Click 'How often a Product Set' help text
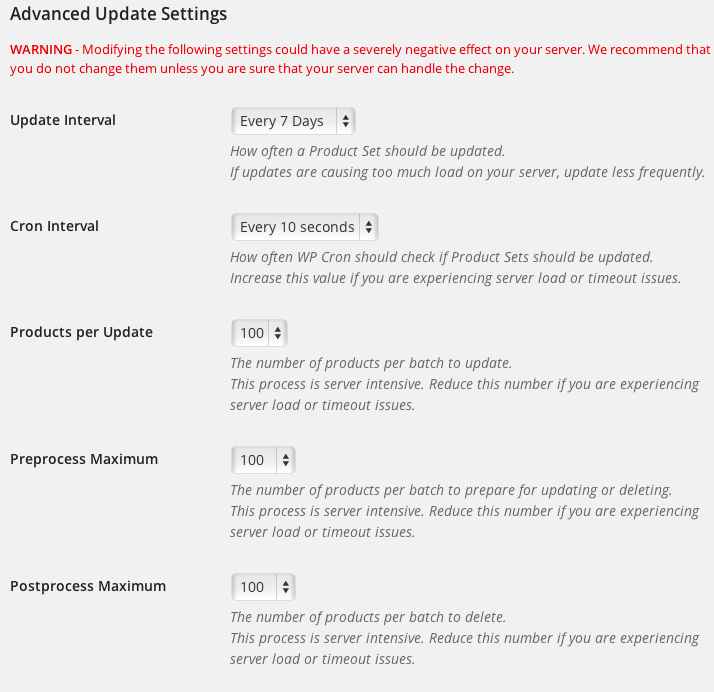Image resolution: width=714 pixels, height=692 pixels. (367, 151)
